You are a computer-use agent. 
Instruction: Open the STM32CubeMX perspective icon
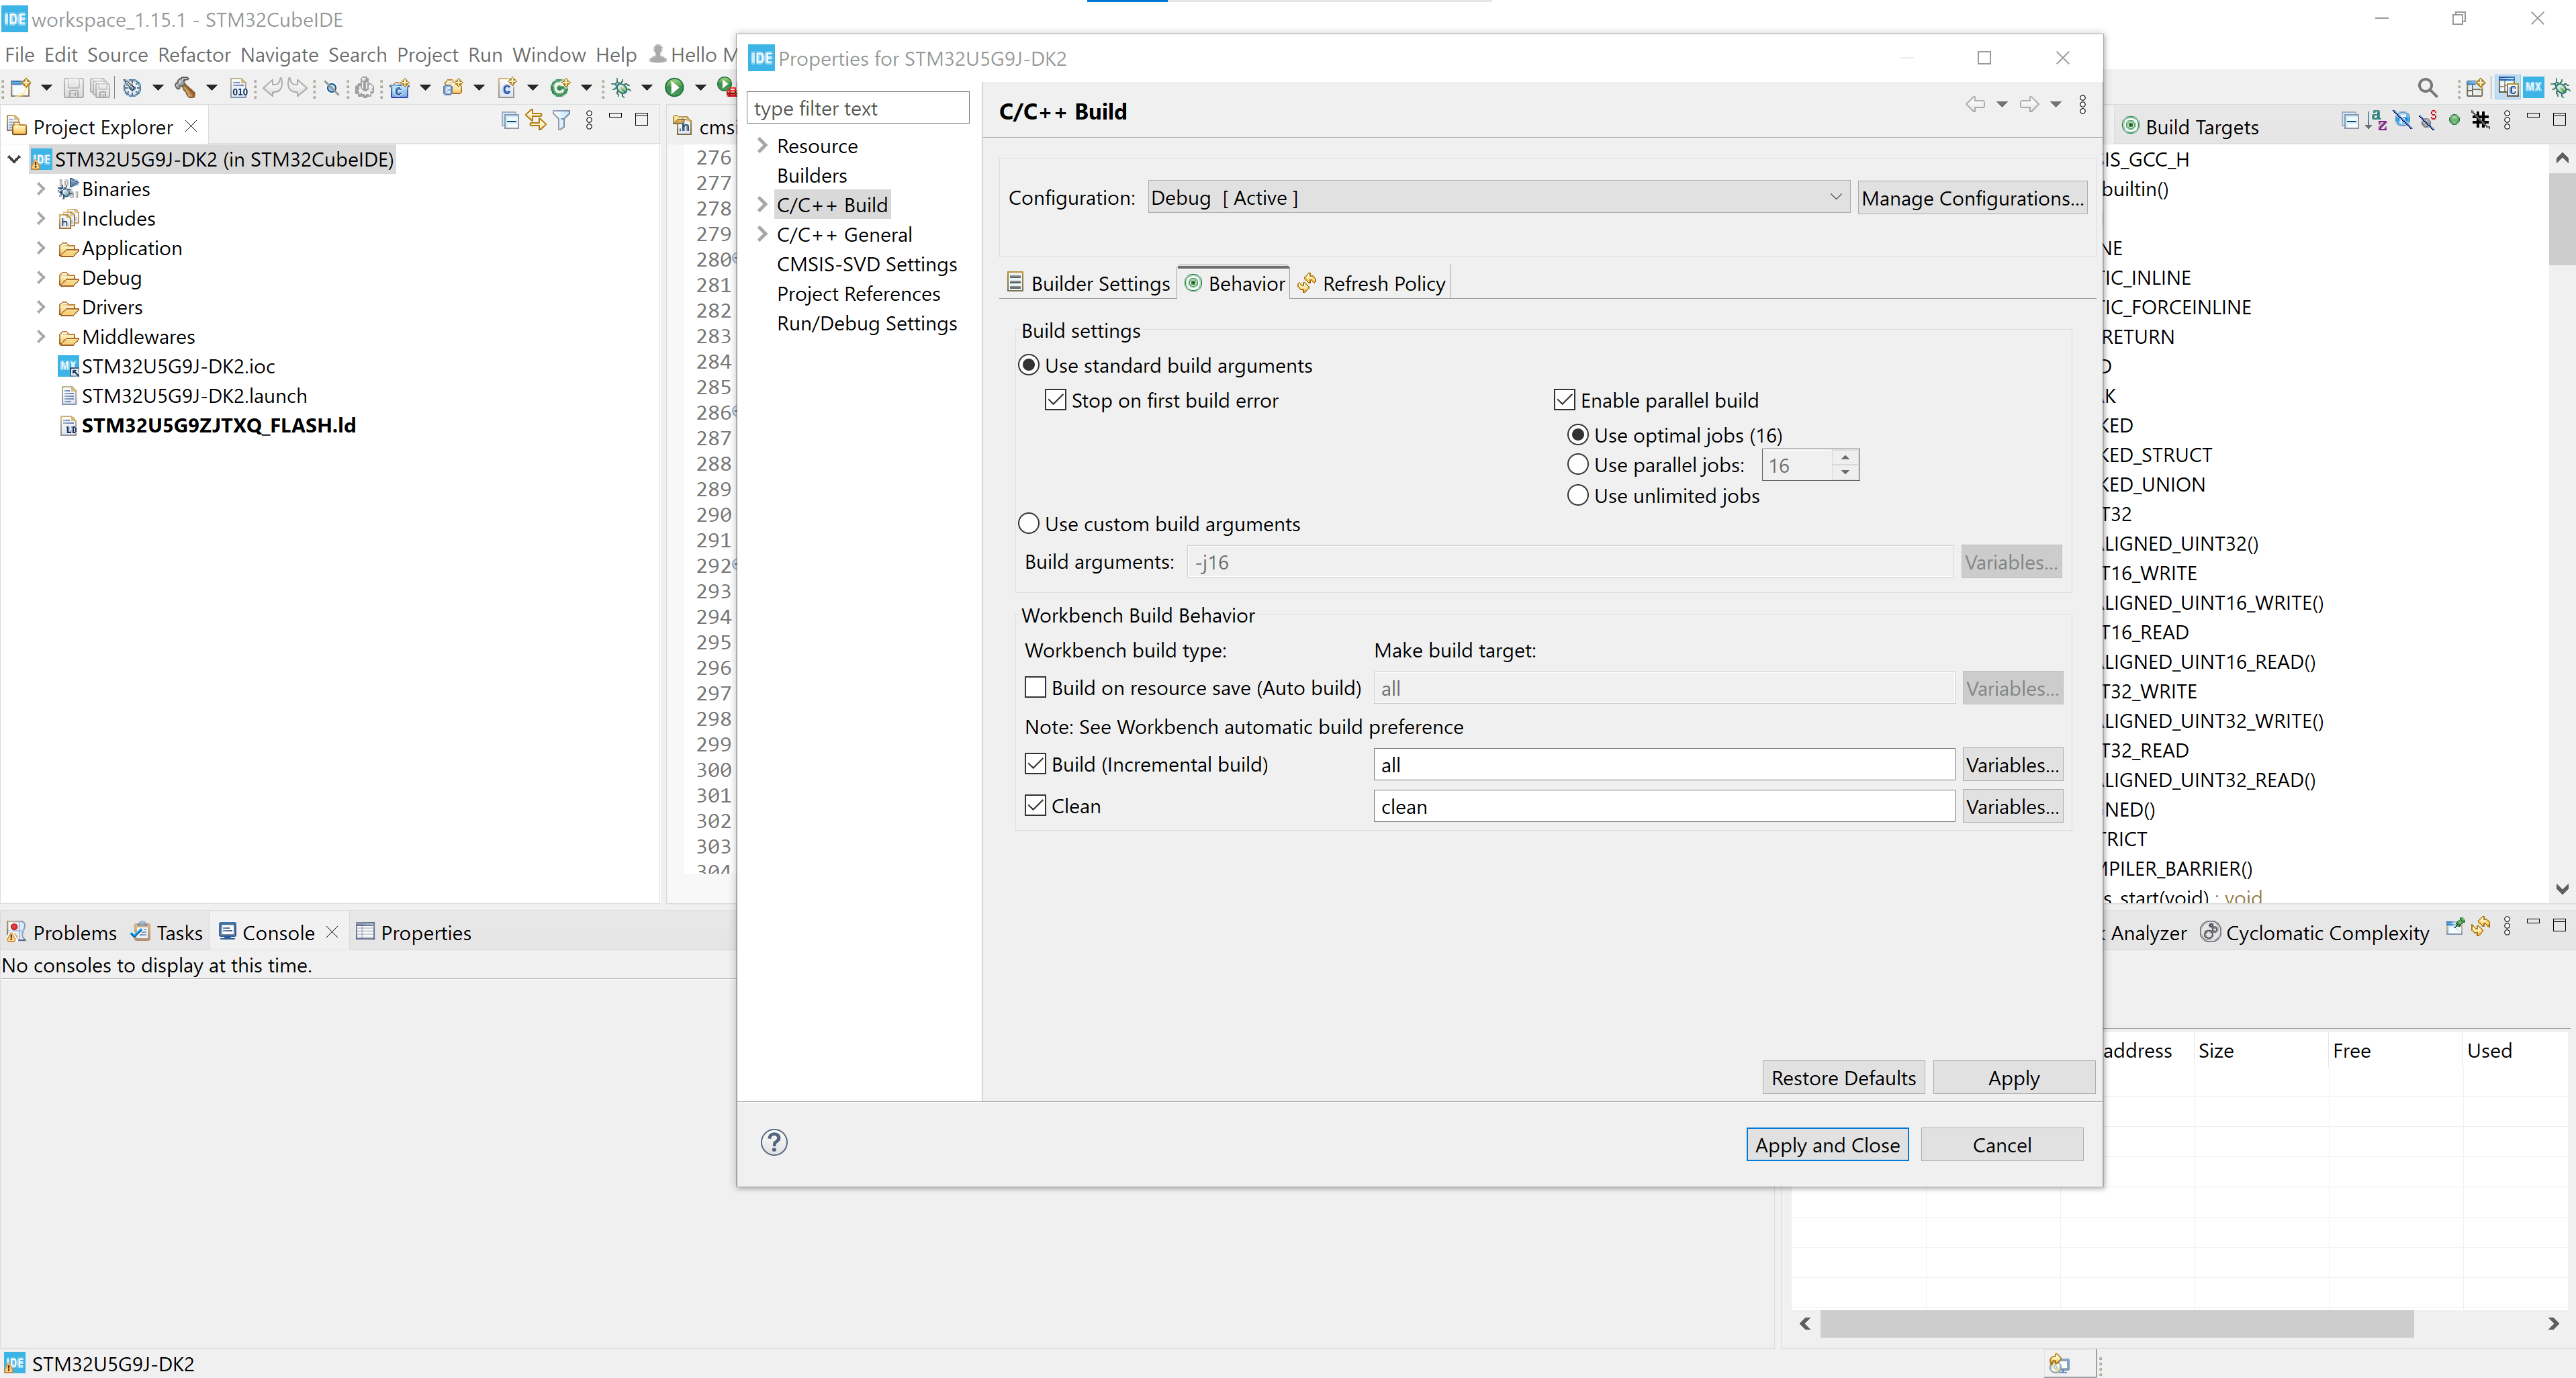tap(2533, 88)
